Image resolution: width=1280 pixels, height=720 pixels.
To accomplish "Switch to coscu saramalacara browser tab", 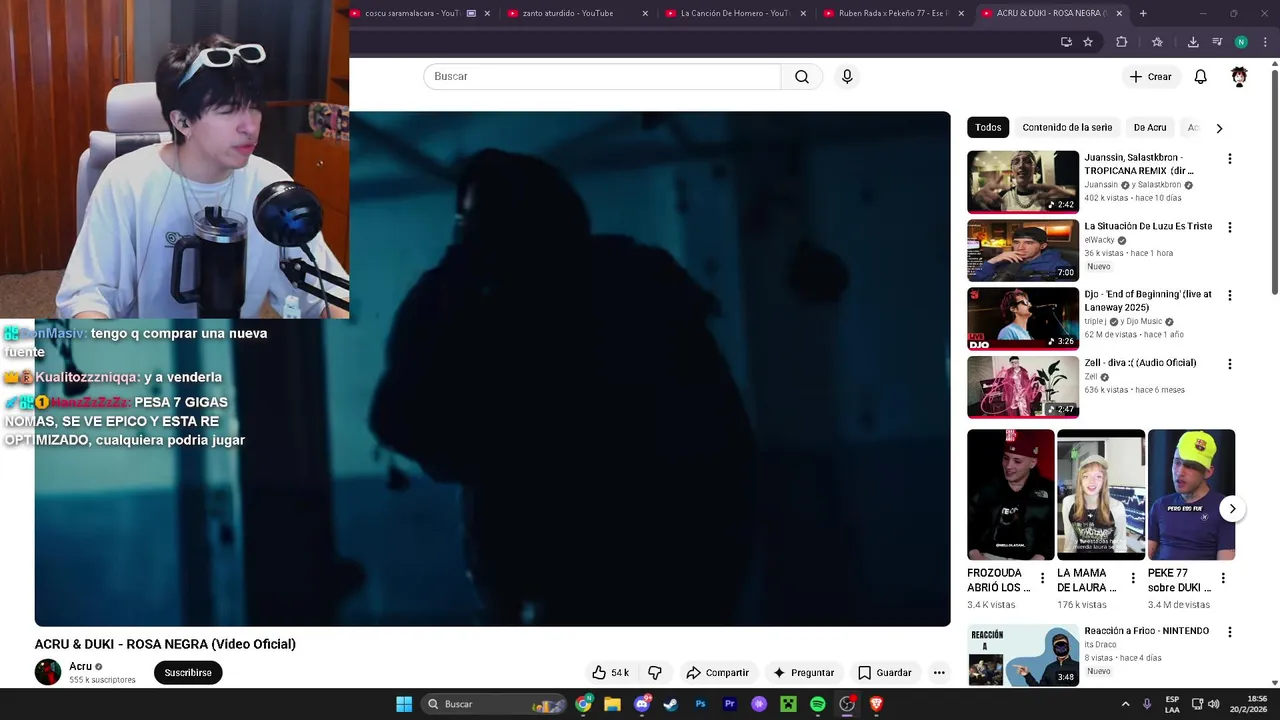I will point(420,13).
